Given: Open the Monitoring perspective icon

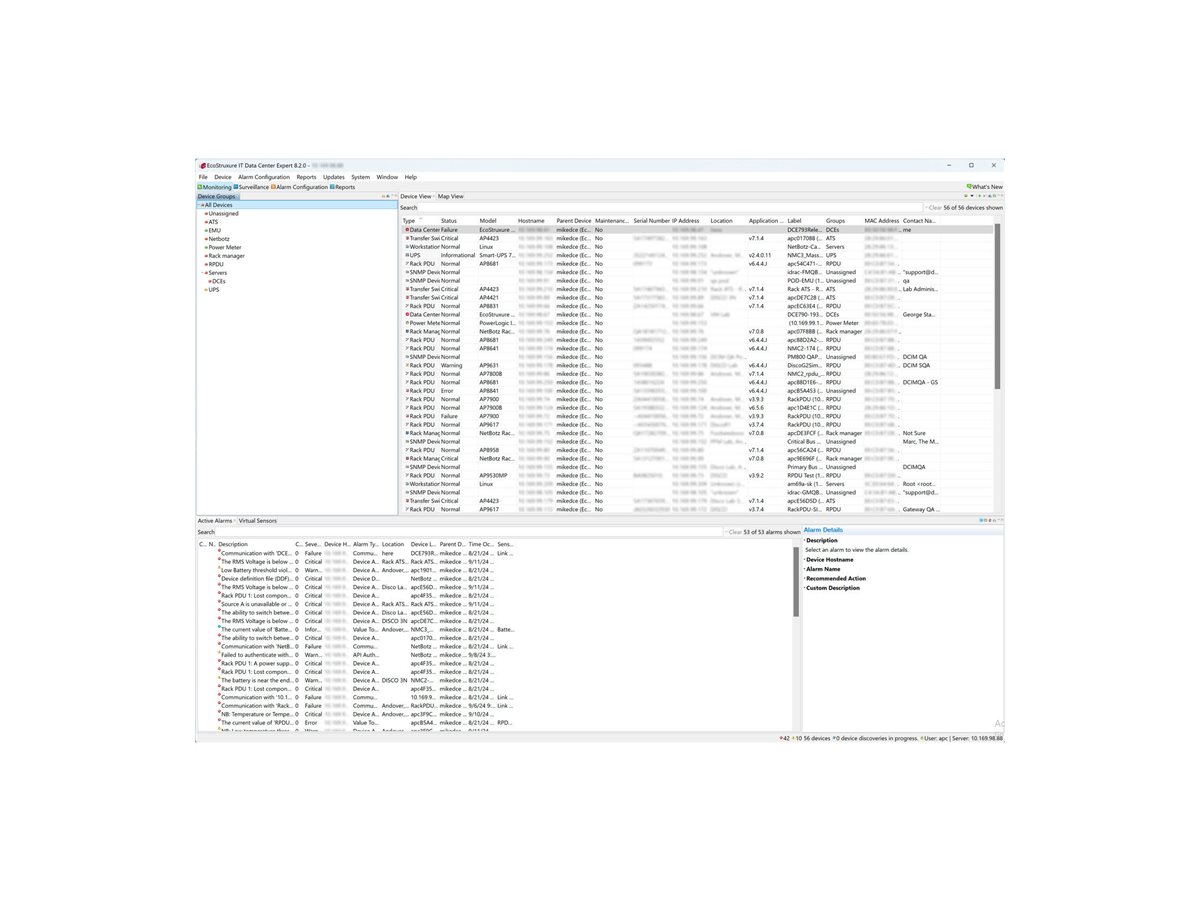Looking at the screenshot, I should (x=200, y=187).
